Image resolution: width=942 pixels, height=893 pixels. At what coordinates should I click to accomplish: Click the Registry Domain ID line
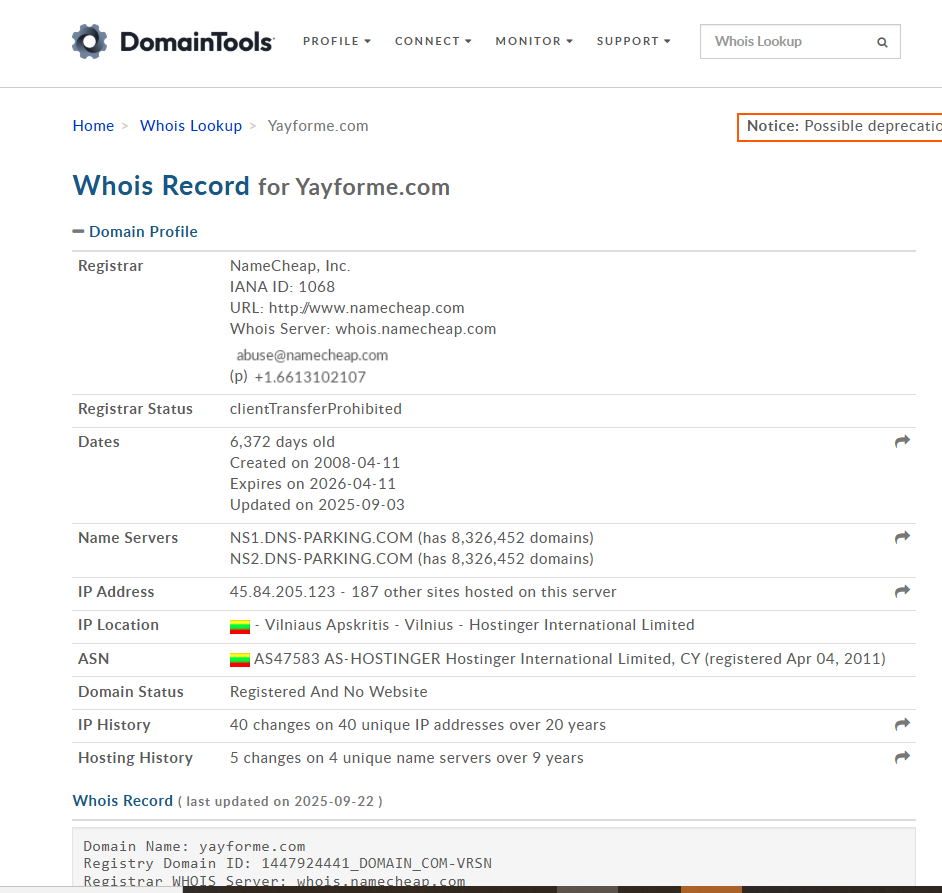tap(287, 864)
